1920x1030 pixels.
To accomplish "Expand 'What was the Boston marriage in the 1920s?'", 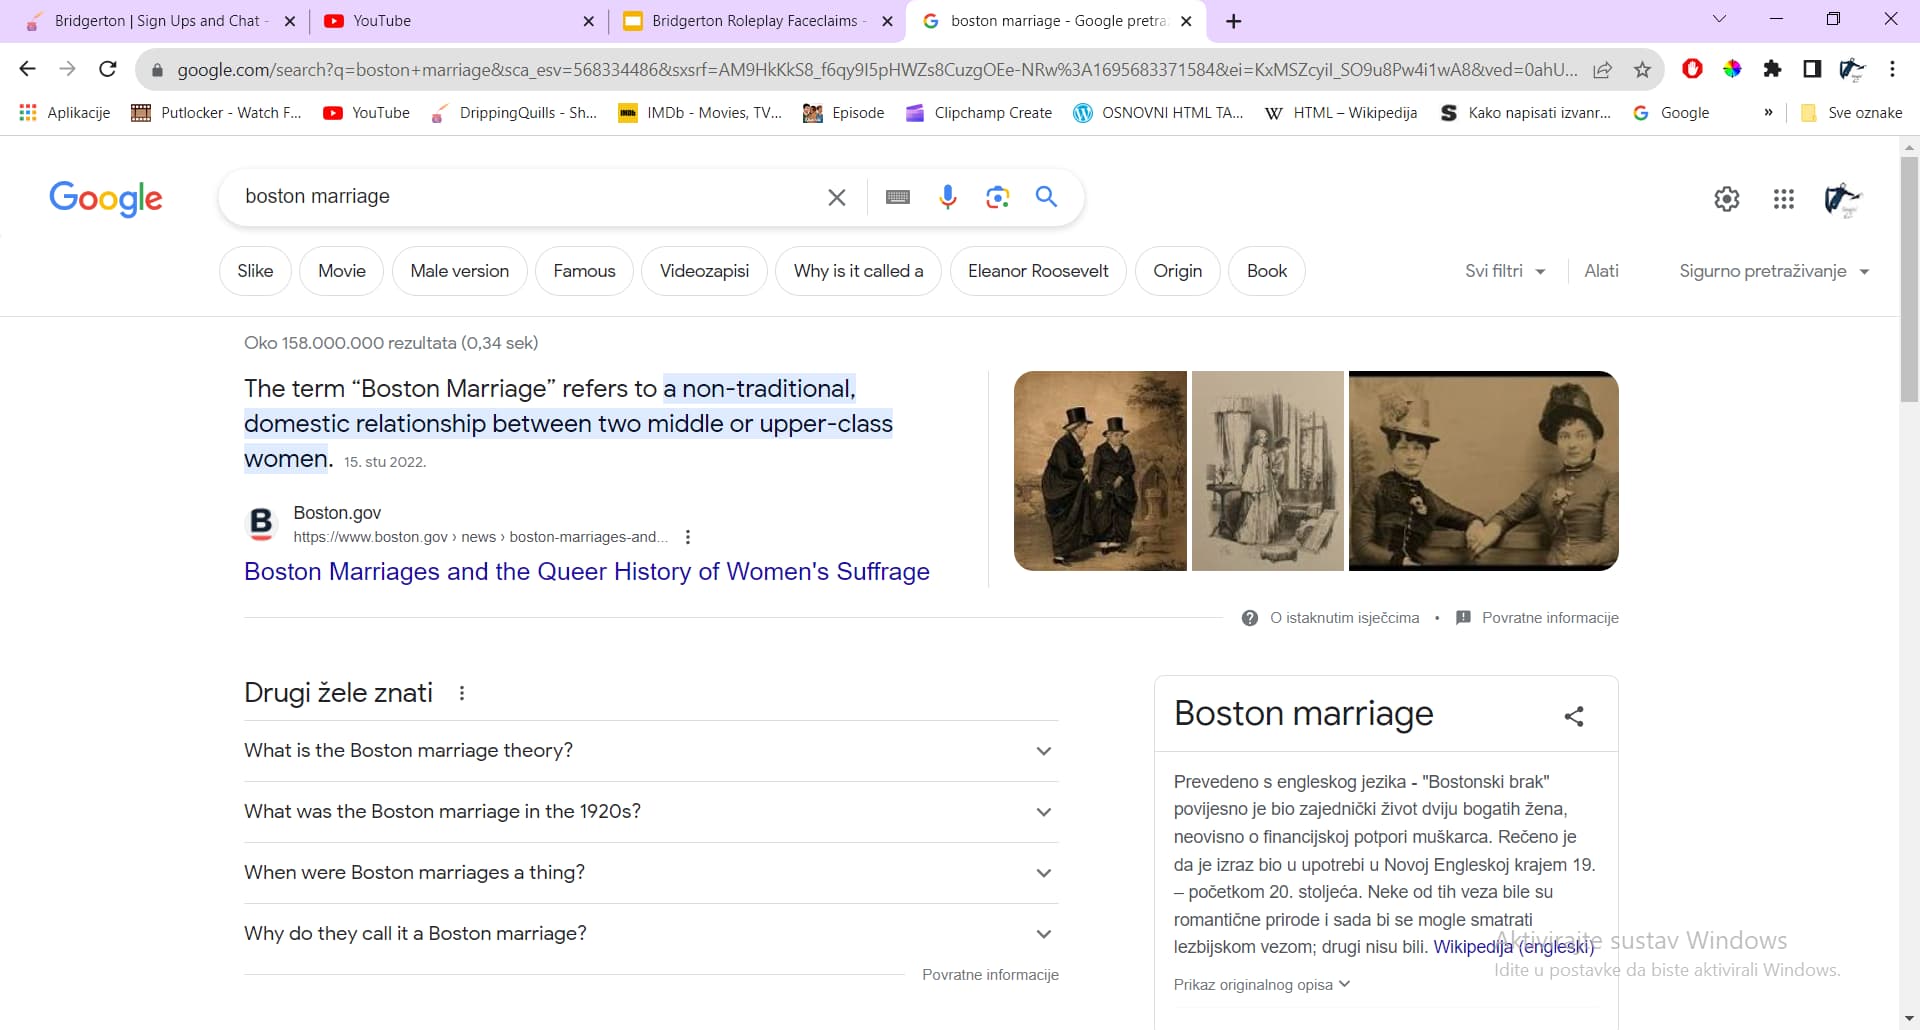I will click(651, 812).
